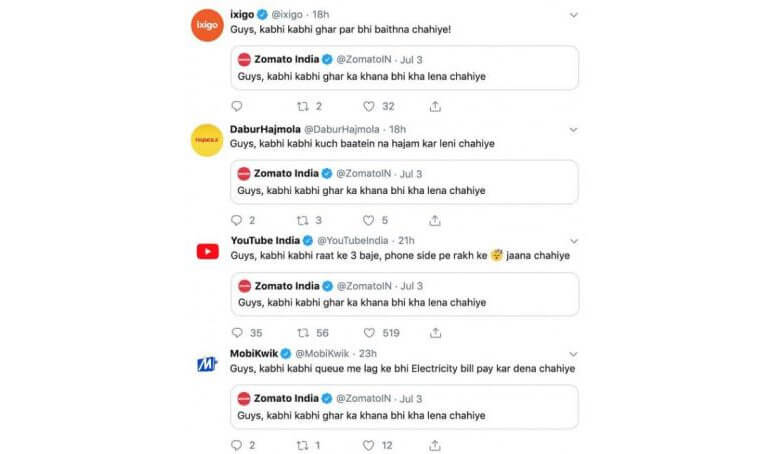Open the ixigo profile avatar

click(207, 25)
